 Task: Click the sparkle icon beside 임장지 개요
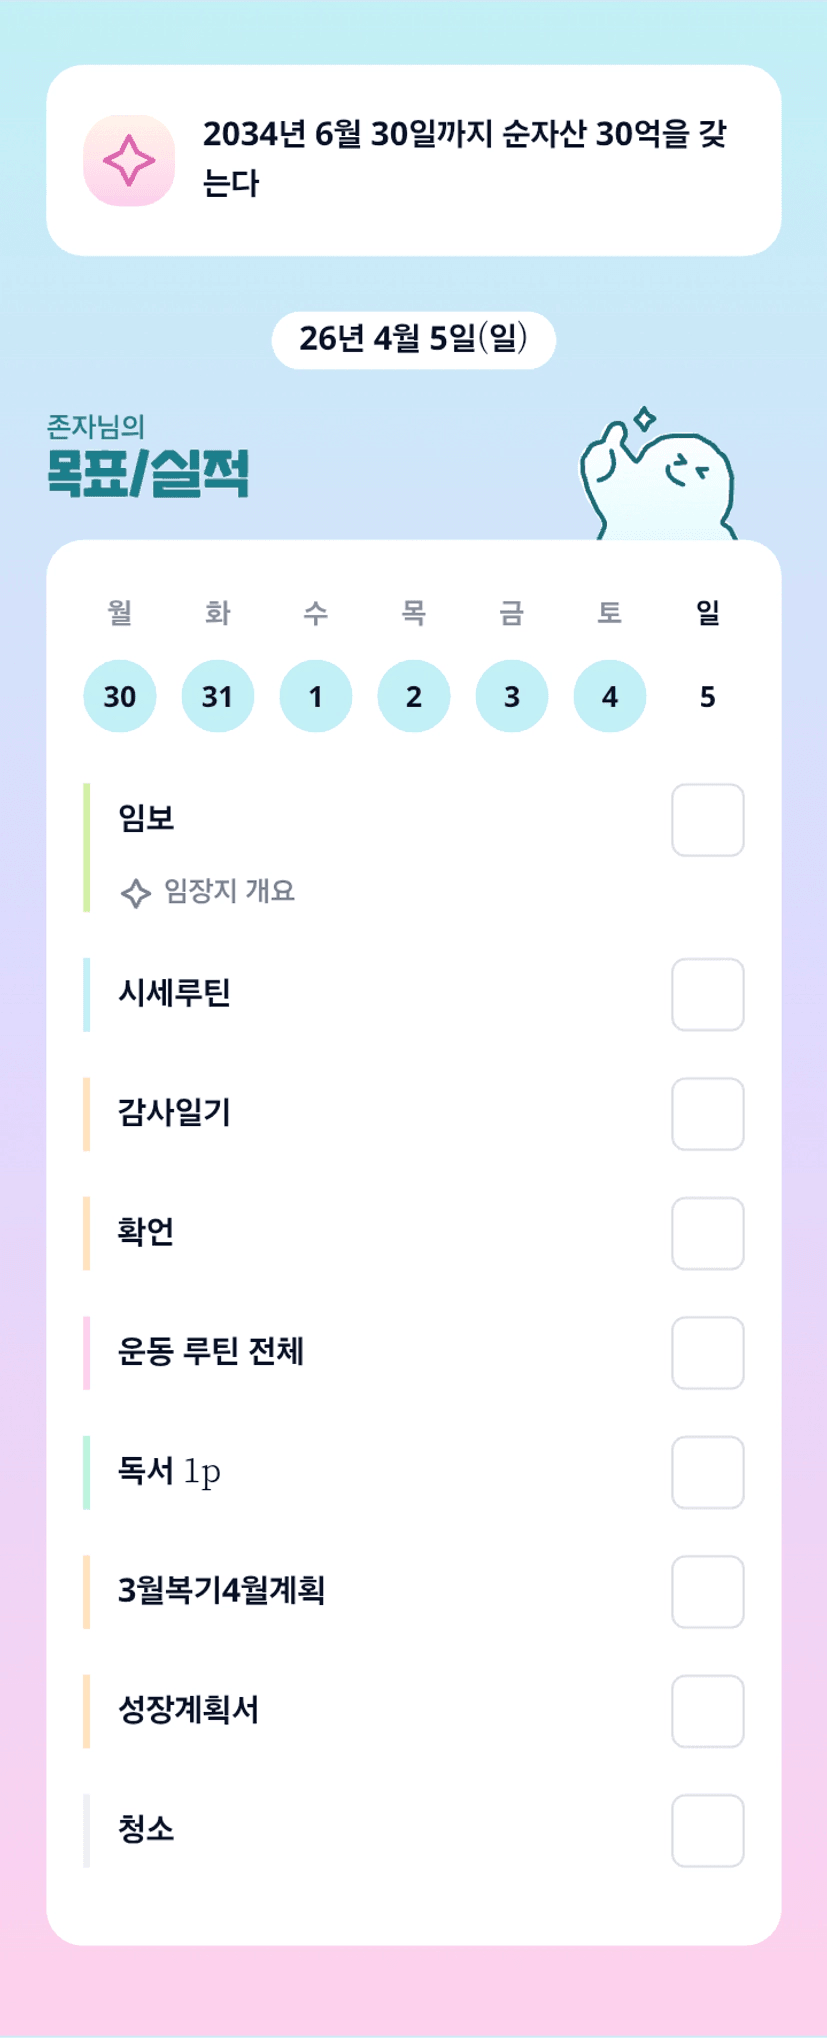click(135, 892)
